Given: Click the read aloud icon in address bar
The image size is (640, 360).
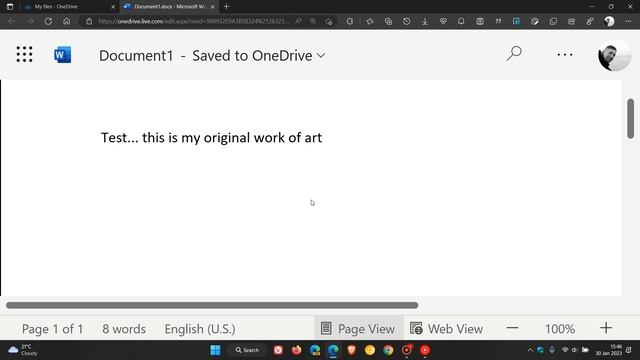Looking at the screenshot, I should point(299,21).
